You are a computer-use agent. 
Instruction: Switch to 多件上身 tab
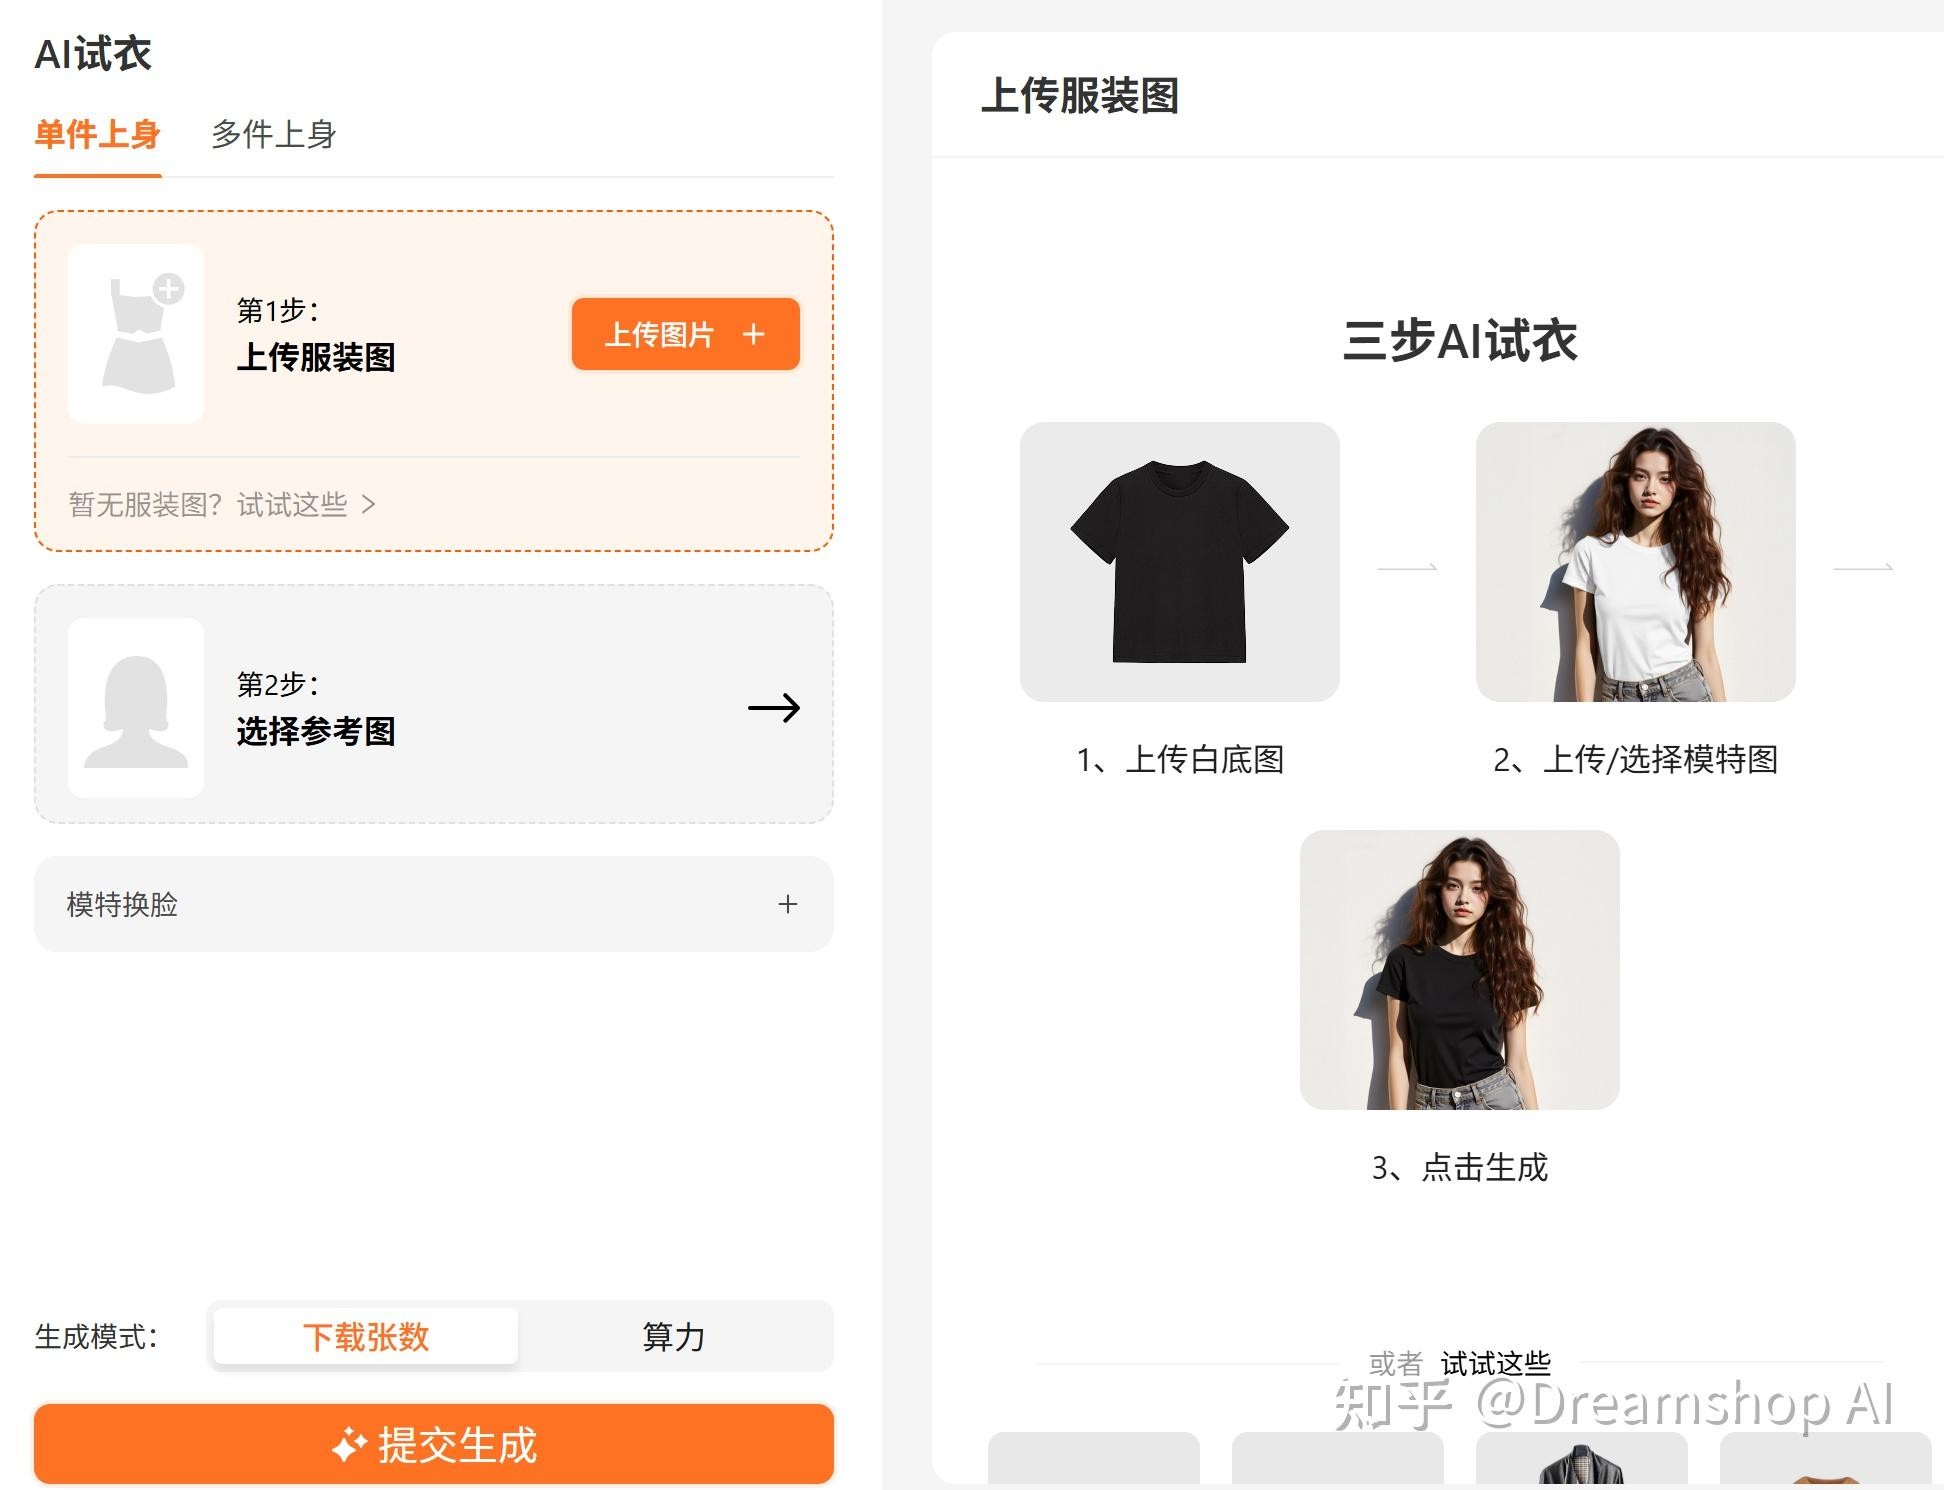pyautogui.click(x=273, y=134)
